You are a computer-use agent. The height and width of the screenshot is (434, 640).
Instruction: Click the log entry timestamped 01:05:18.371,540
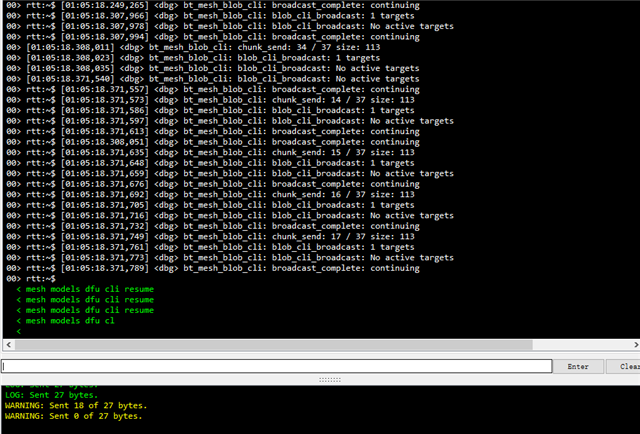pyautogui.click(x=213, y=79)
